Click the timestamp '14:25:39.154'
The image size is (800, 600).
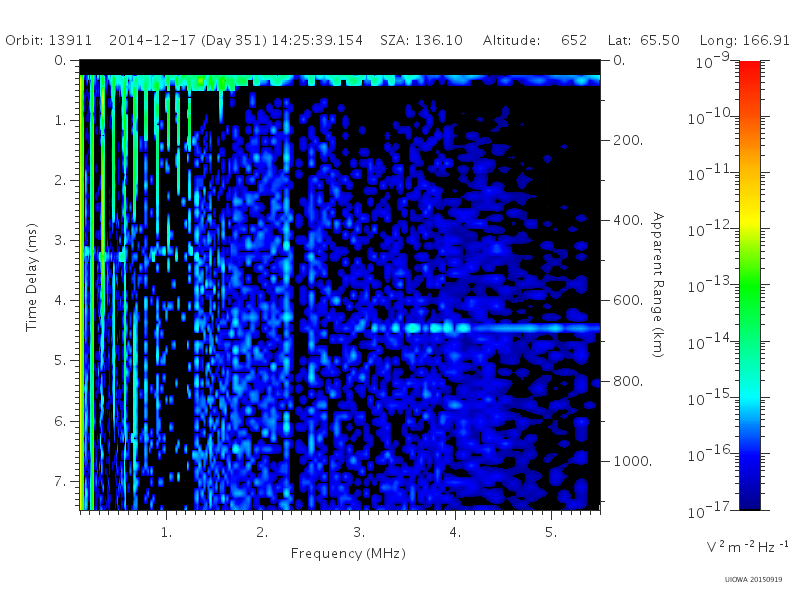point(317,40)
